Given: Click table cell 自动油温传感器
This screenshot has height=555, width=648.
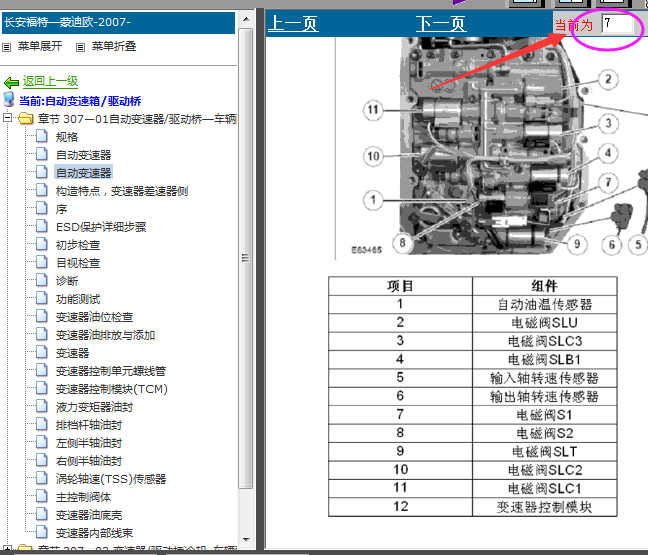Looking at the screenshot, I should pos(544,305).
